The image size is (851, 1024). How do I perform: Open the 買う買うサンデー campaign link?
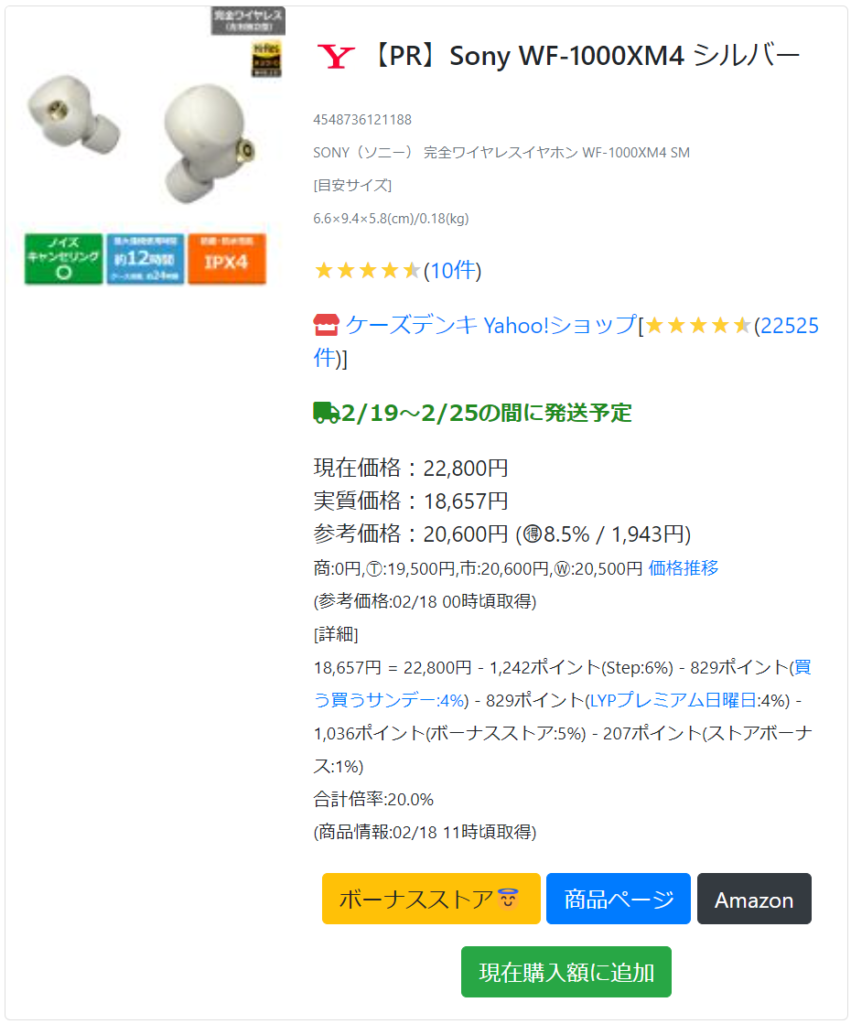coord(562,684)
